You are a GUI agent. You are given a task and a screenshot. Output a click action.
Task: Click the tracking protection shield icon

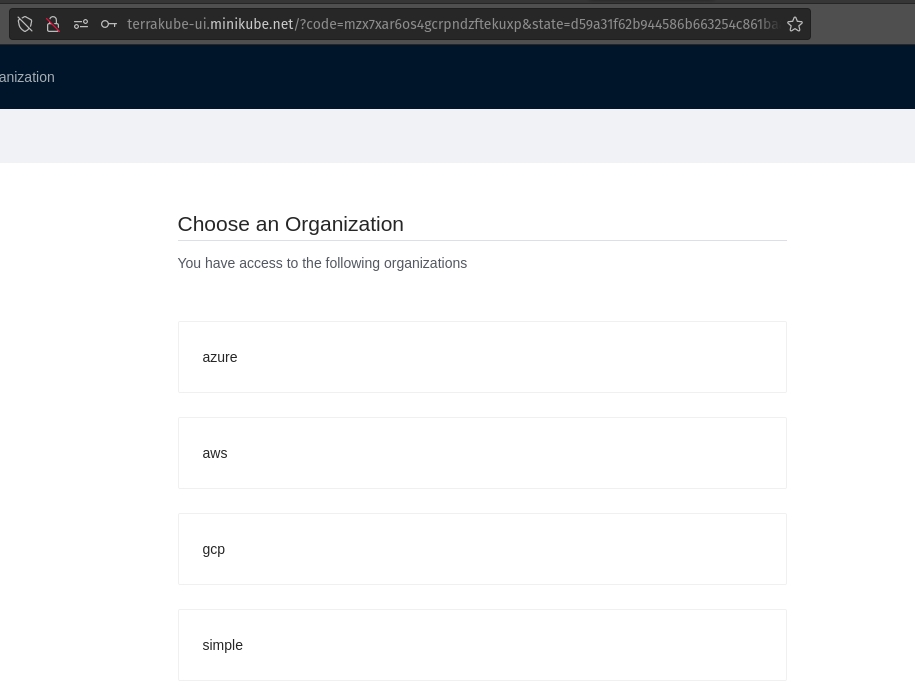point(25,24)
